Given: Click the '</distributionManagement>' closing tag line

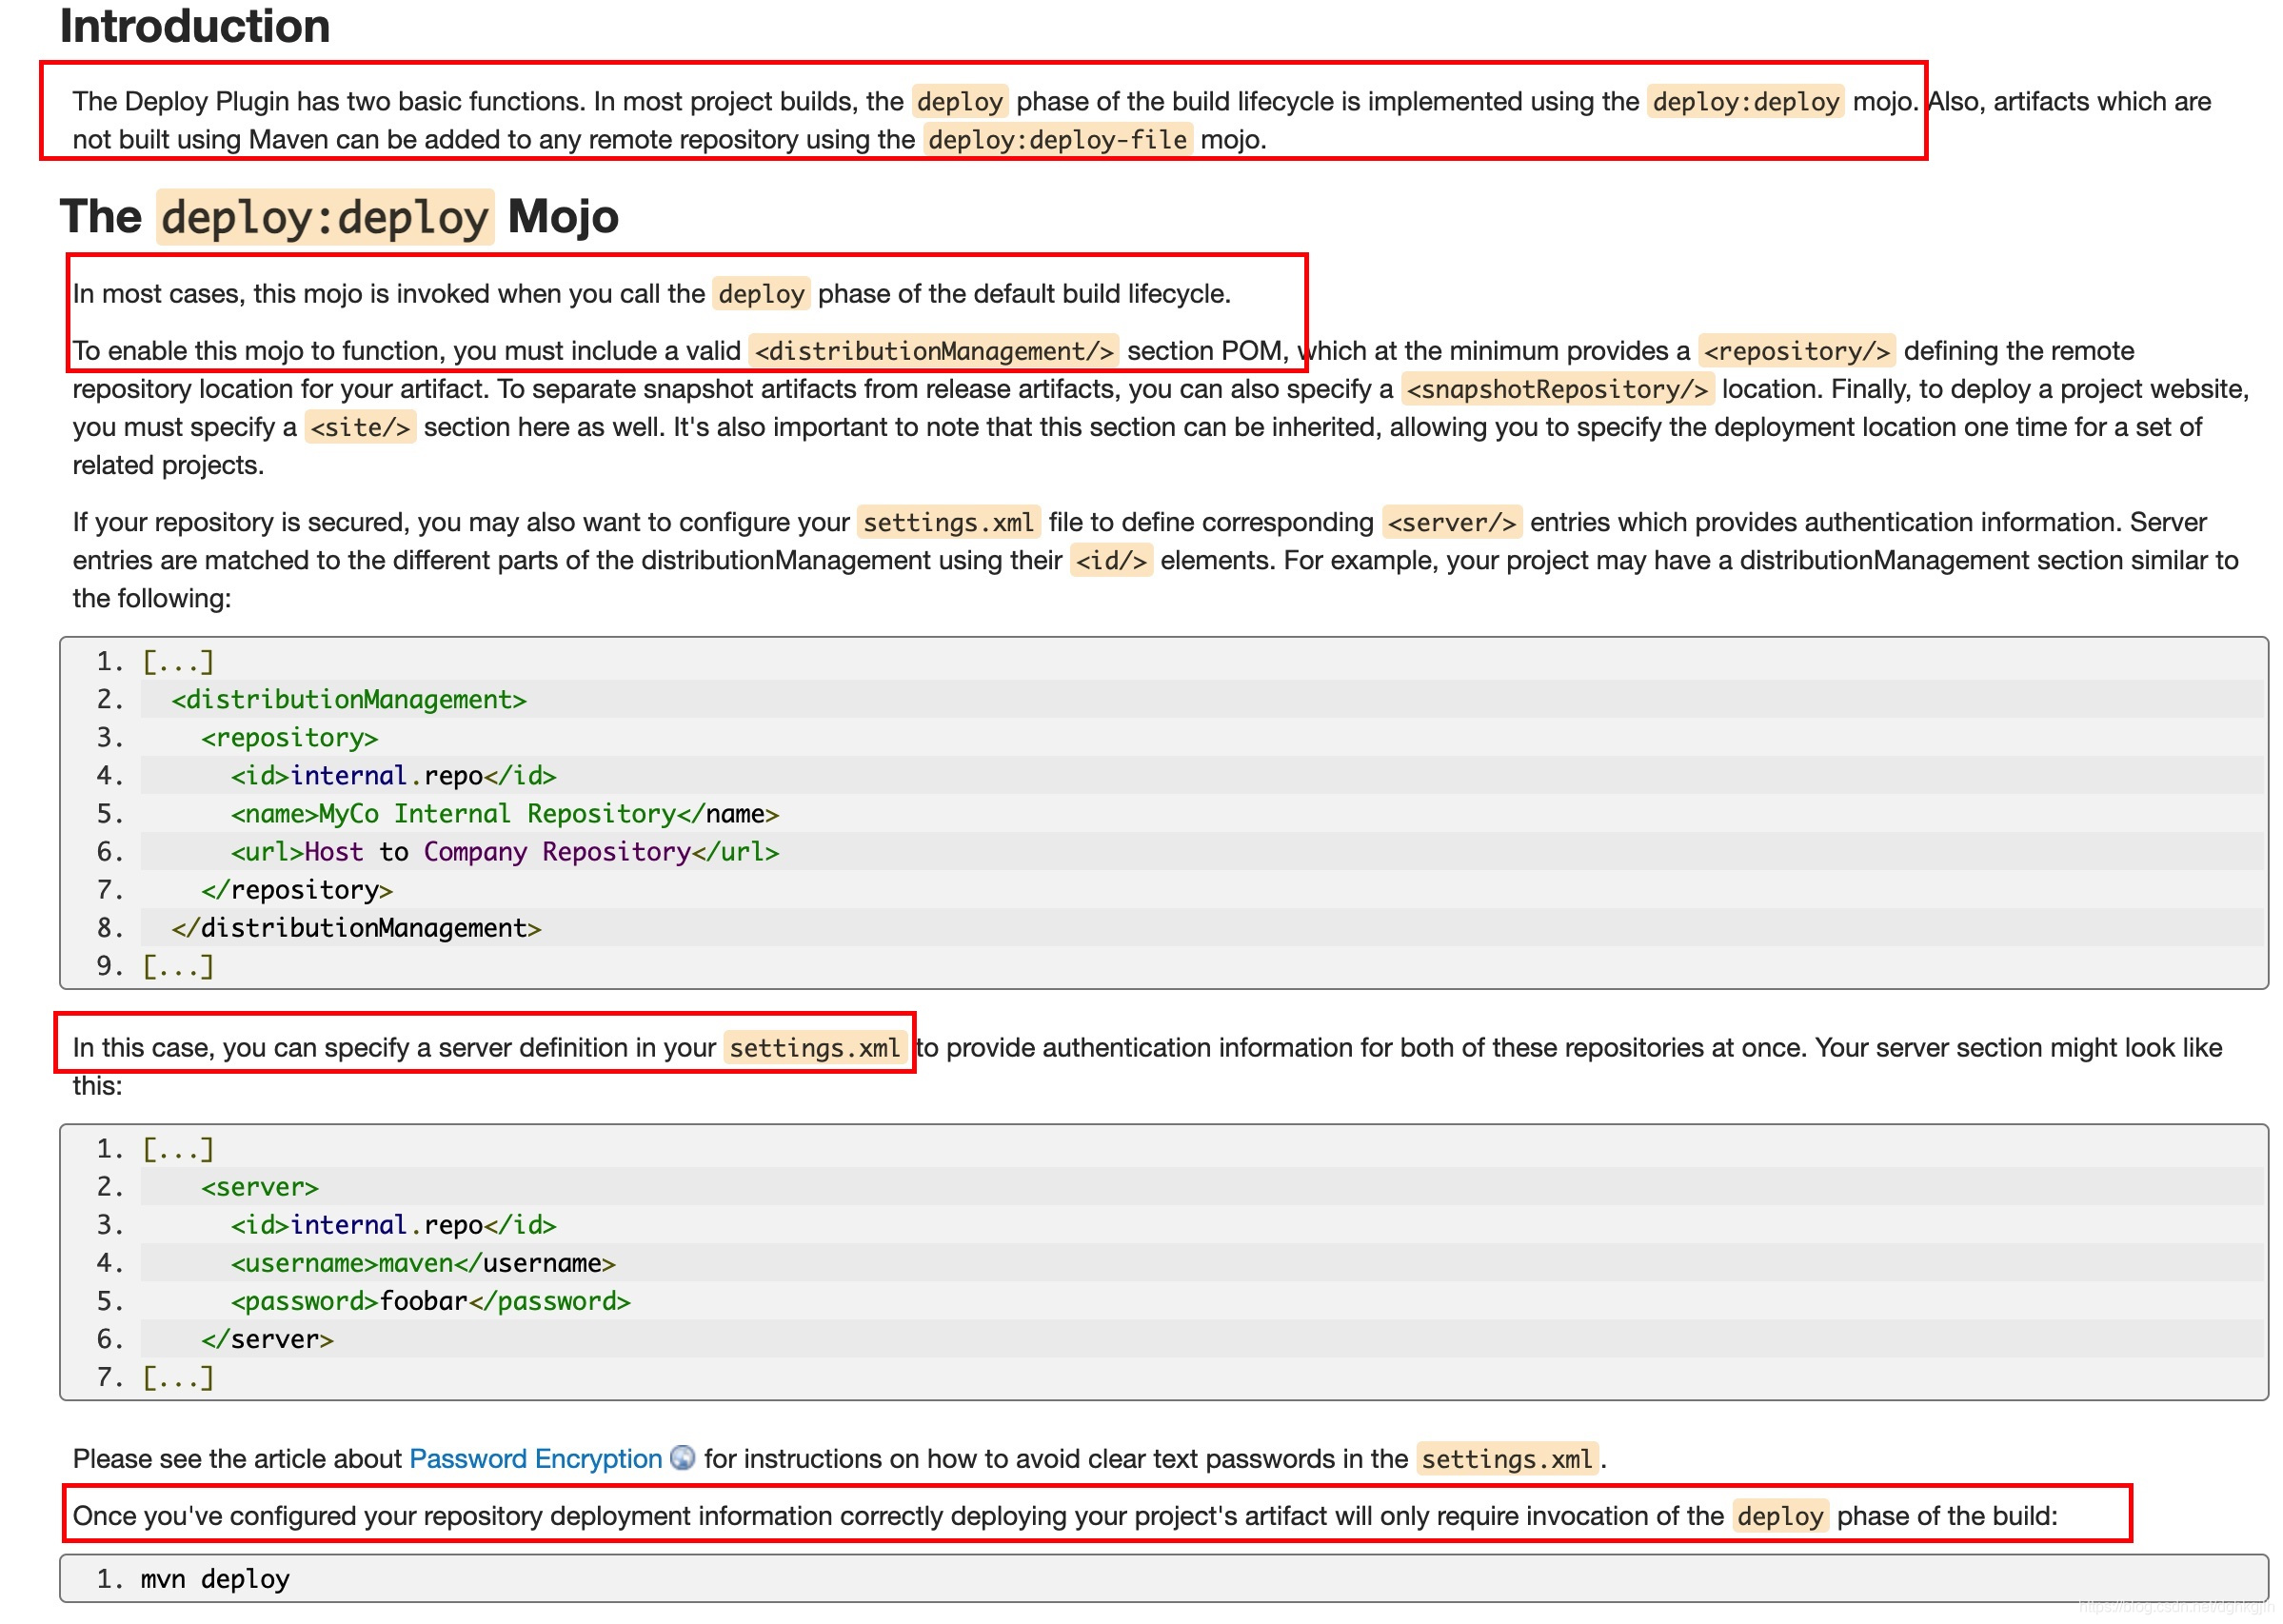Looking at the screenshot, I should 356,927.
